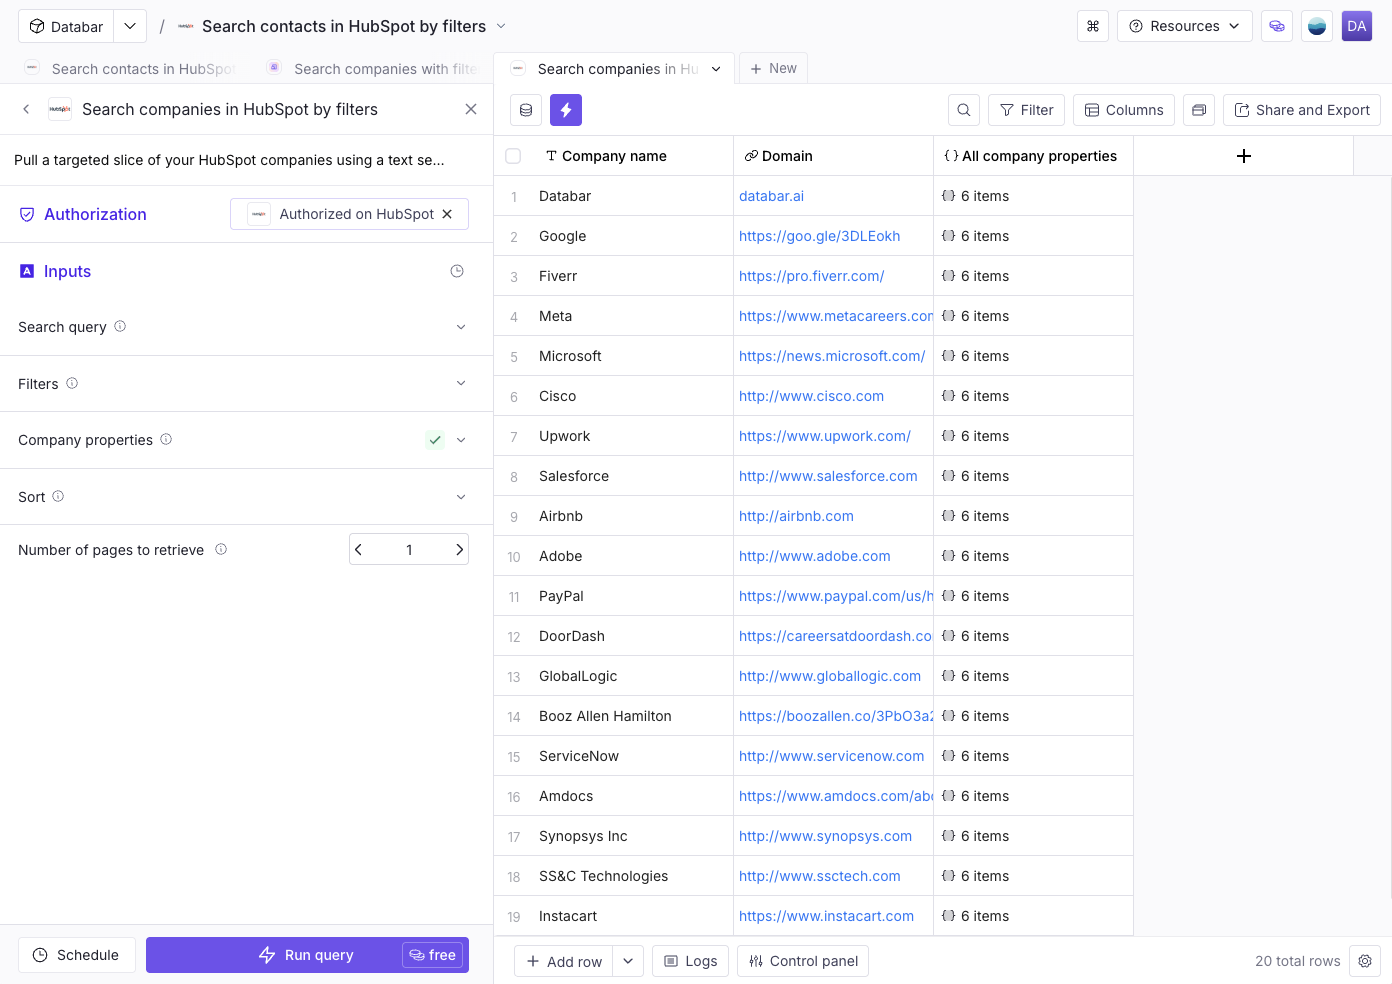Show info for Search query
The height and width of the screenshot is (984, 1392).
click(x=120, y=326)
